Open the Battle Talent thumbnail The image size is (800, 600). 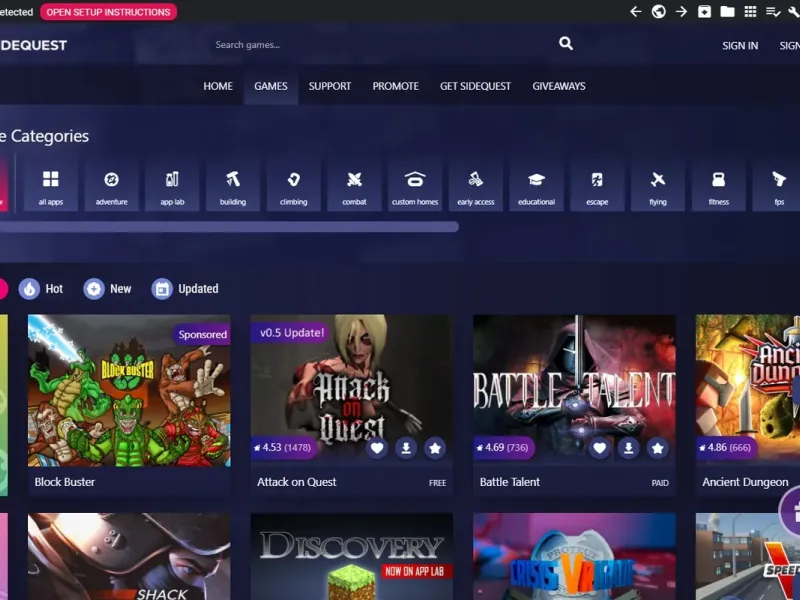click(574, 390)
